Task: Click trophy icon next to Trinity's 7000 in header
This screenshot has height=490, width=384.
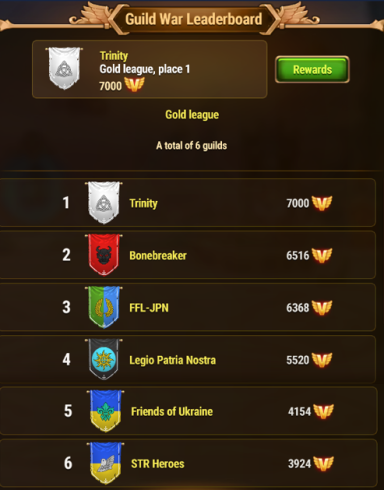Action: point(134,84)
